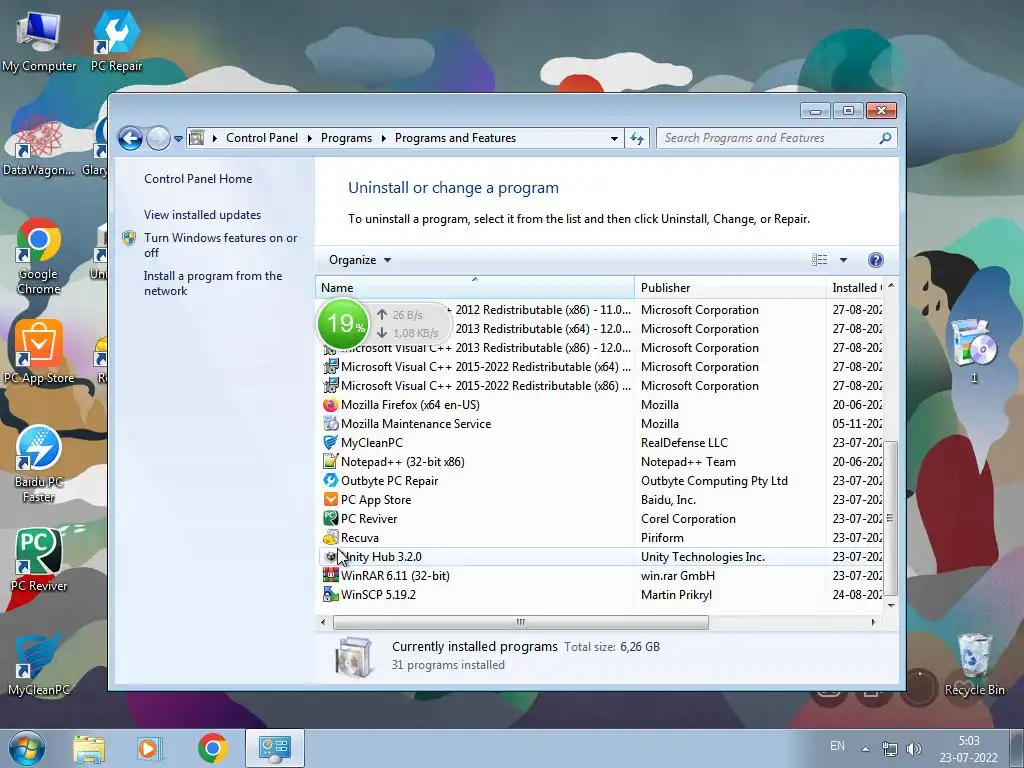Click the horizontal scrollbar left arrow

click(323, 622)
